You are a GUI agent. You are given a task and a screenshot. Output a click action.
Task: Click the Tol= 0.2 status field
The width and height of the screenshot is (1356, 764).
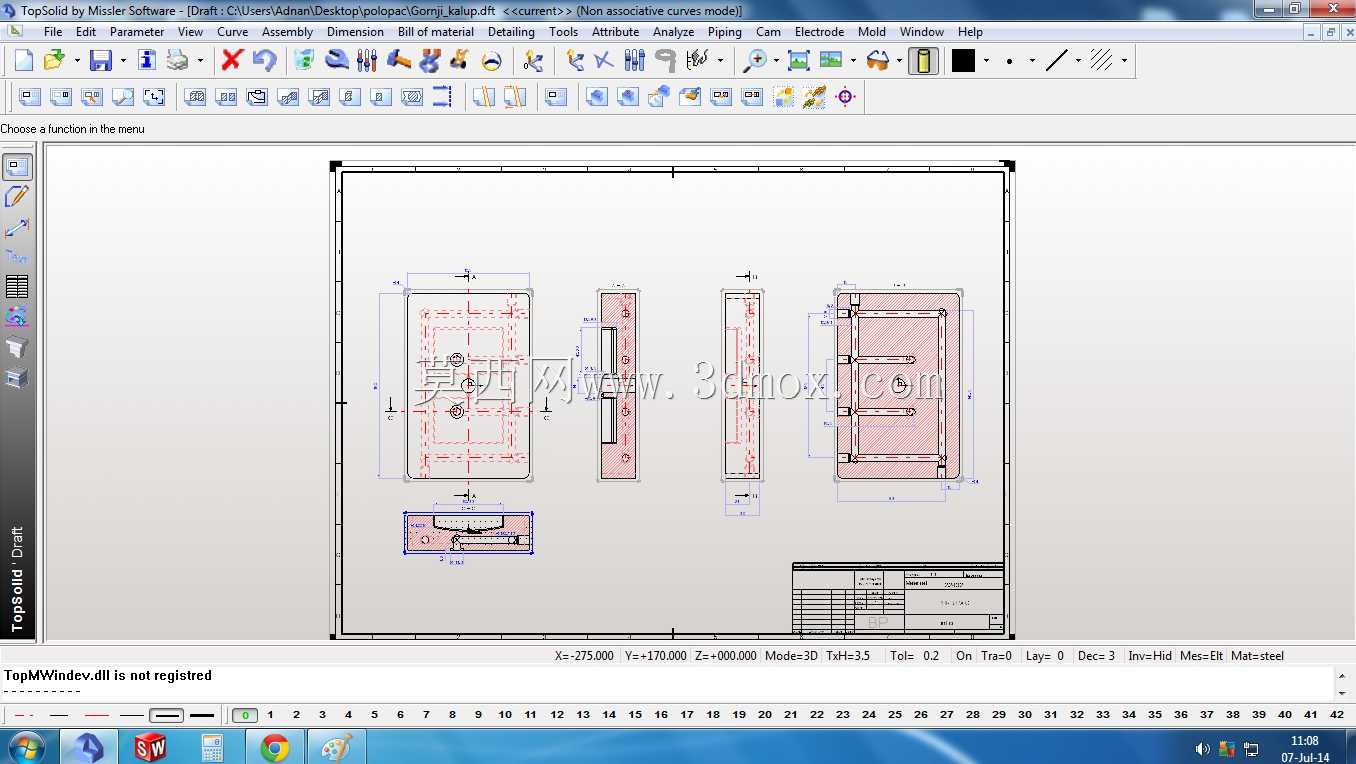click(915, 656)
